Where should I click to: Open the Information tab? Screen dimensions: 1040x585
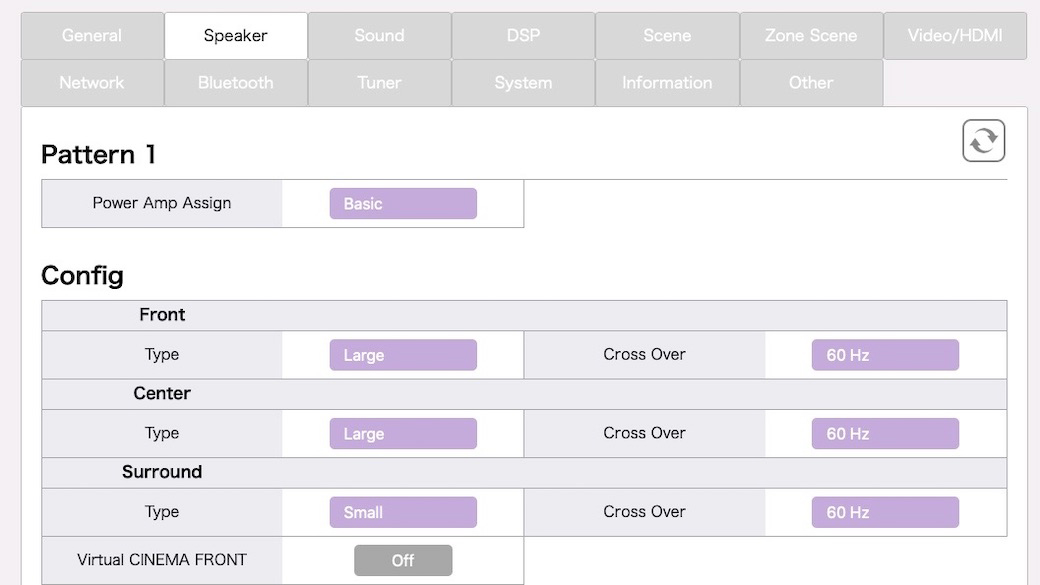tap(667, 83)
